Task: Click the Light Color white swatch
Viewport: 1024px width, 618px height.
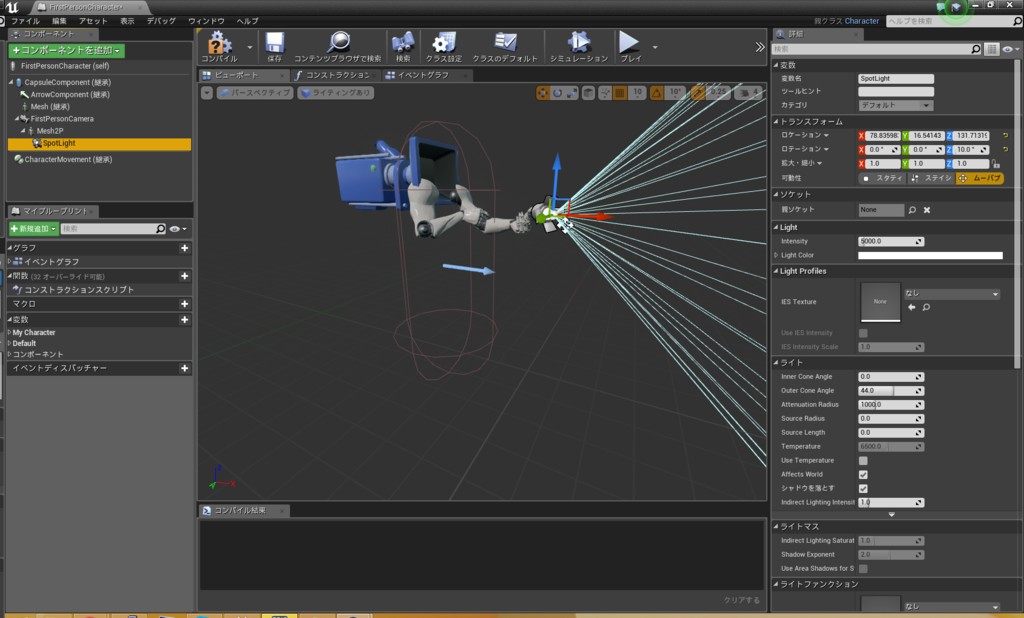Action: [x=930, y=255]
